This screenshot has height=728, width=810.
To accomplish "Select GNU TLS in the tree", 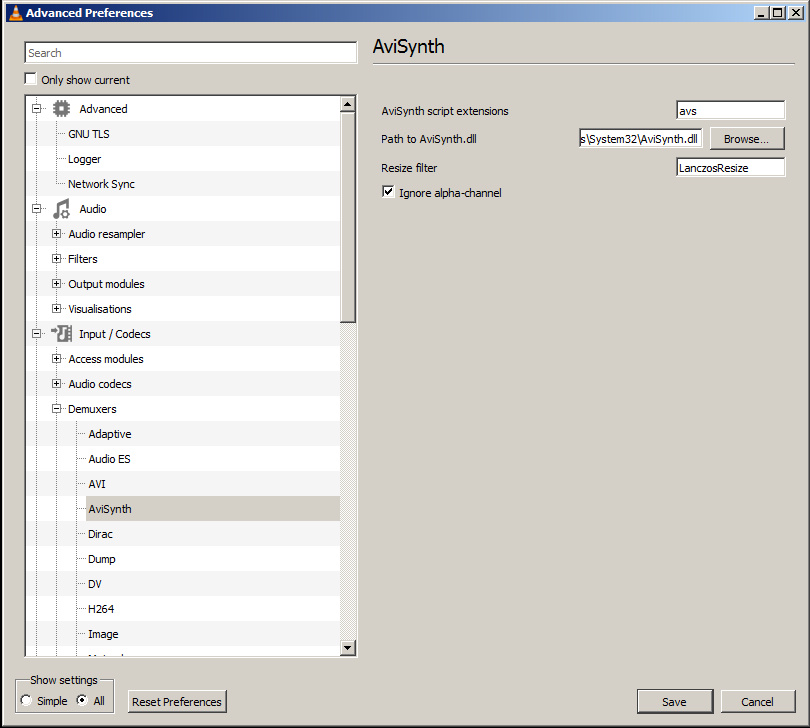I will pyautogui.click(x=89, y=134).
